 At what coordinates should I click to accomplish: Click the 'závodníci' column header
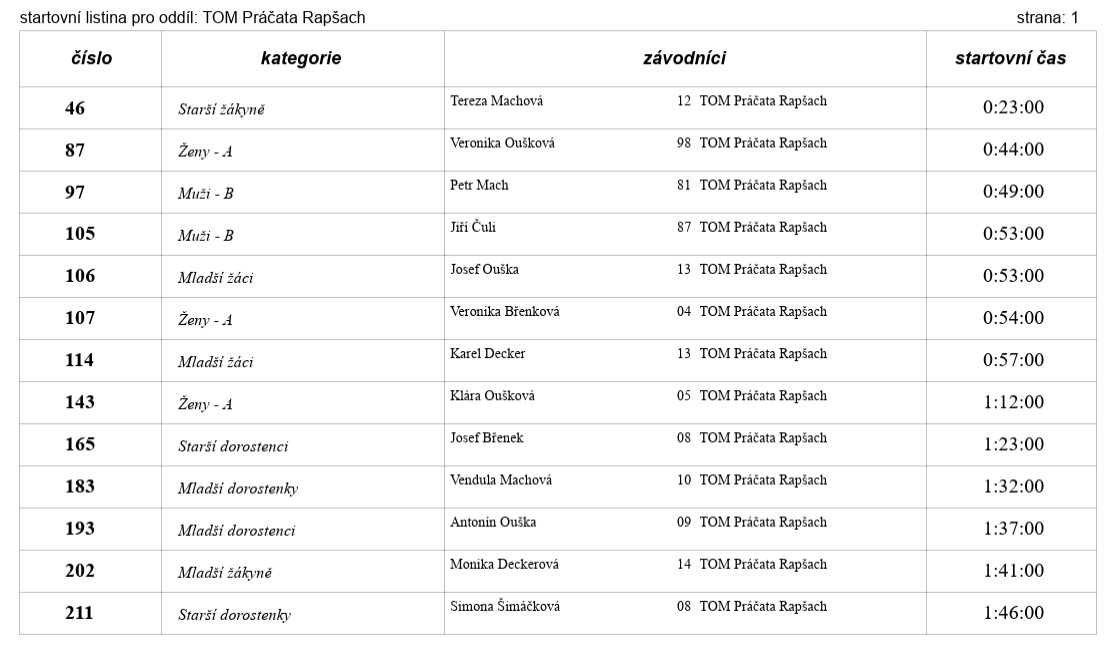click(x=684, y=59)
